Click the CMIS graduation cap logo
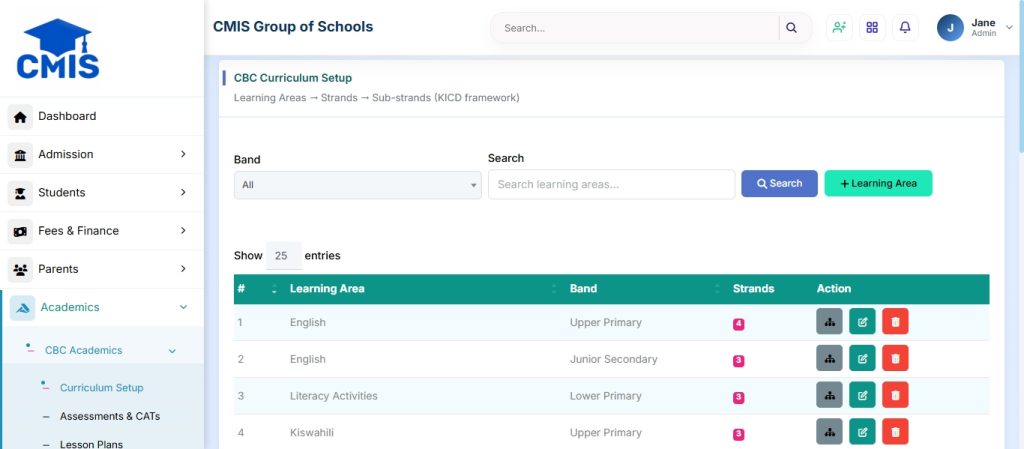This screenshot has height=449, width=1024. pos(58,48)
